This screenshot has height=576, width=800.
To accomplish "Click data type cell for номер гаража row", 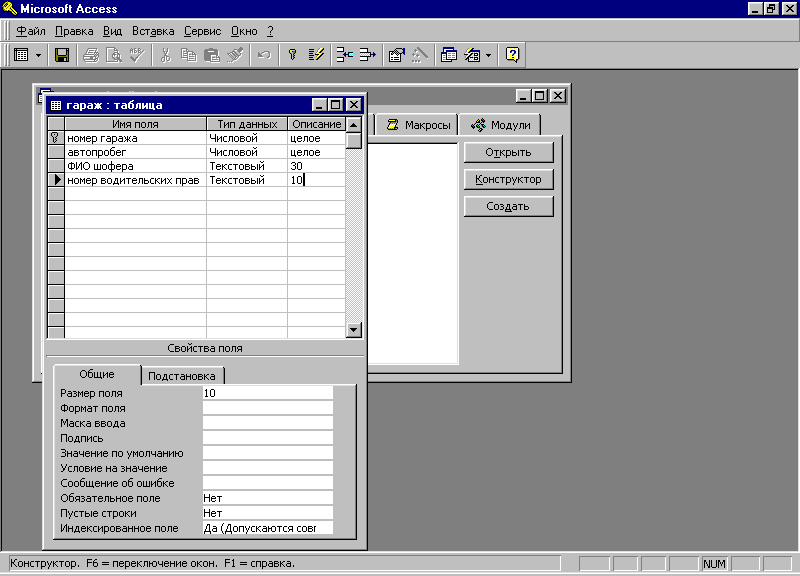I will click(247, 138).
